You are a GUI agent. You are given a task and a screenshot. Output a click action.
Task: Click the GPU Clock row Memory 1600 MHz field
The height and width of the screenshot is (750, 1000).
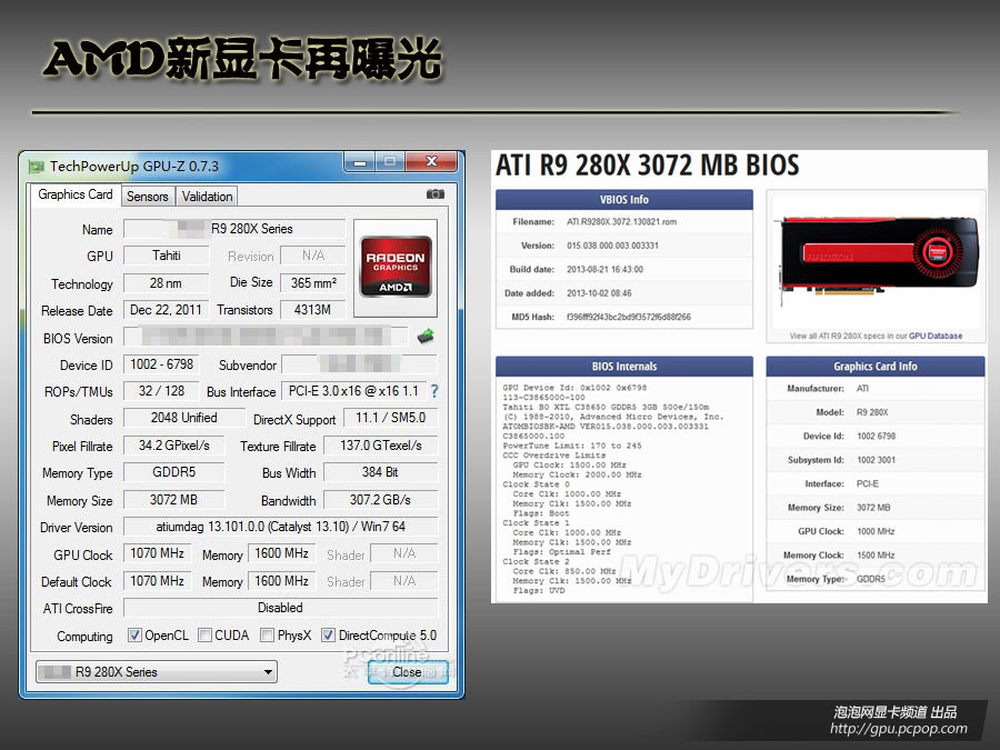coord(281,553)
